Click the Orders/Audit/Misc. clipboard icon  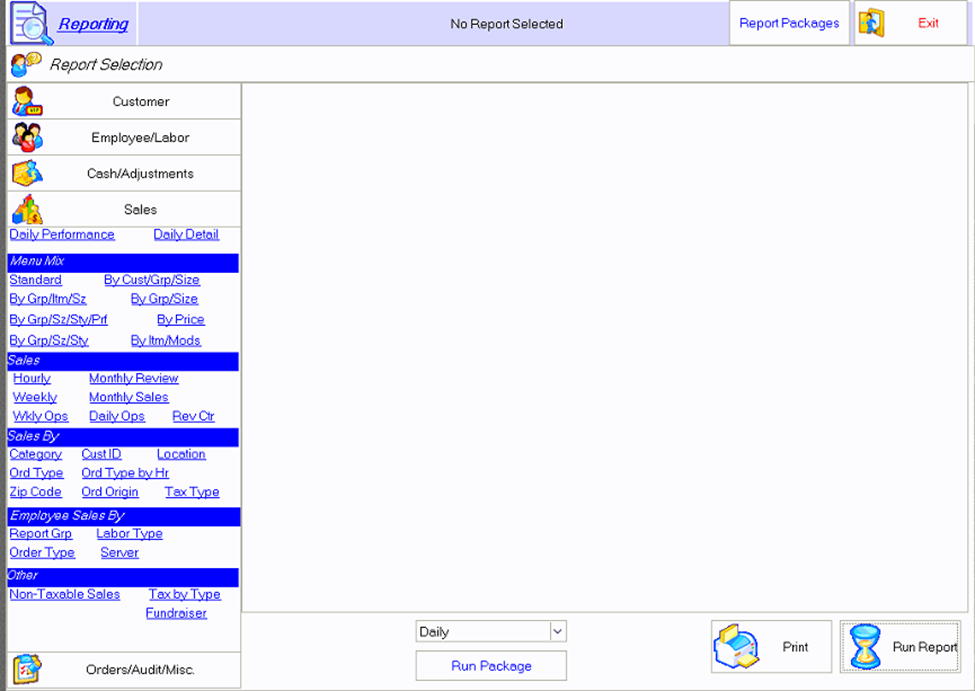(27, 669)
